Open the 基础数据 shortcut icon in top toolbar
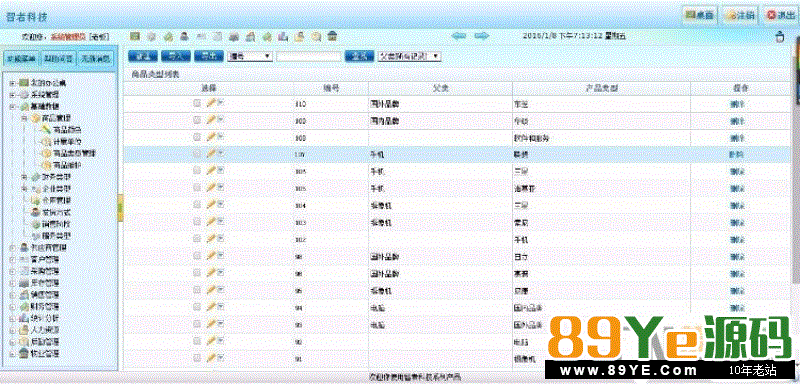800x384 pixels. pyautogui.click(x=168, y=36)
